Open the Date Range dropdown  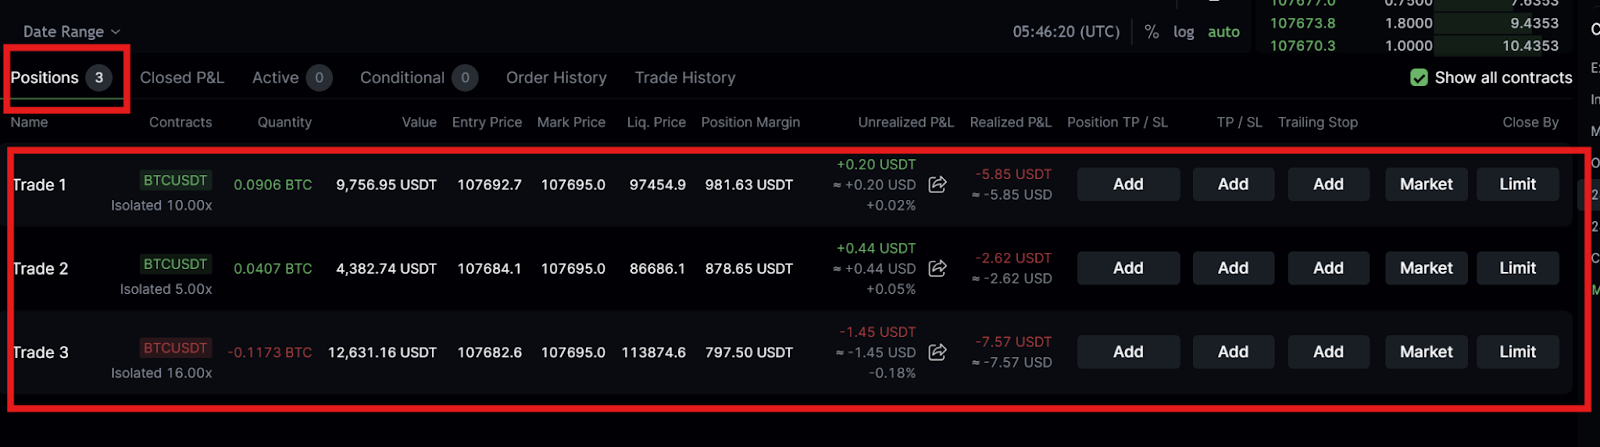pyautogui.click(x=71, y=32)
